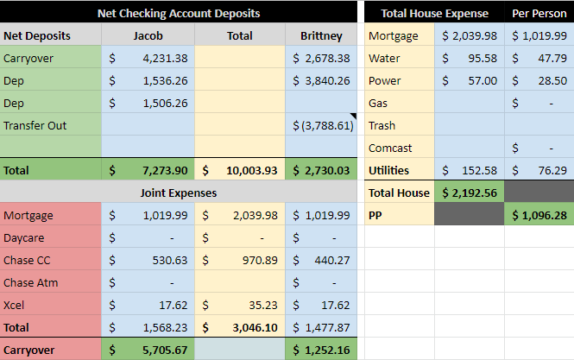Select Brittney's Xcel amount 17.62
The image size is (574, 360).
coord(321,304)
